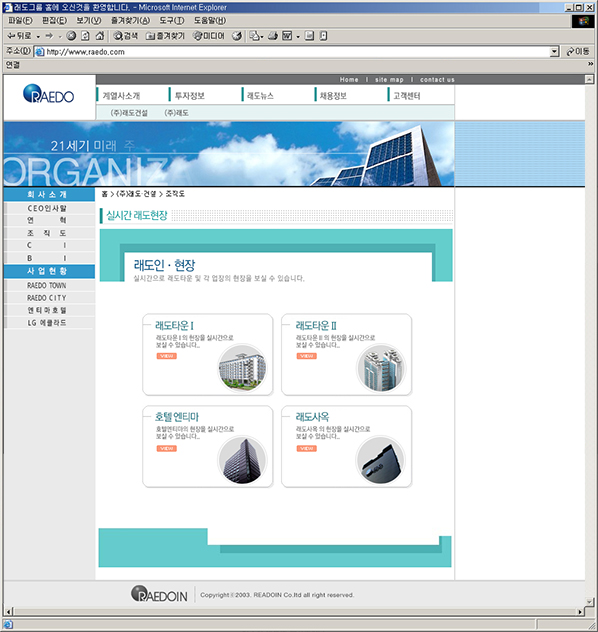Select 채용정보 navigation tab
The width and height of the screenshot is (598, 632).
click(x=333, y=96)
